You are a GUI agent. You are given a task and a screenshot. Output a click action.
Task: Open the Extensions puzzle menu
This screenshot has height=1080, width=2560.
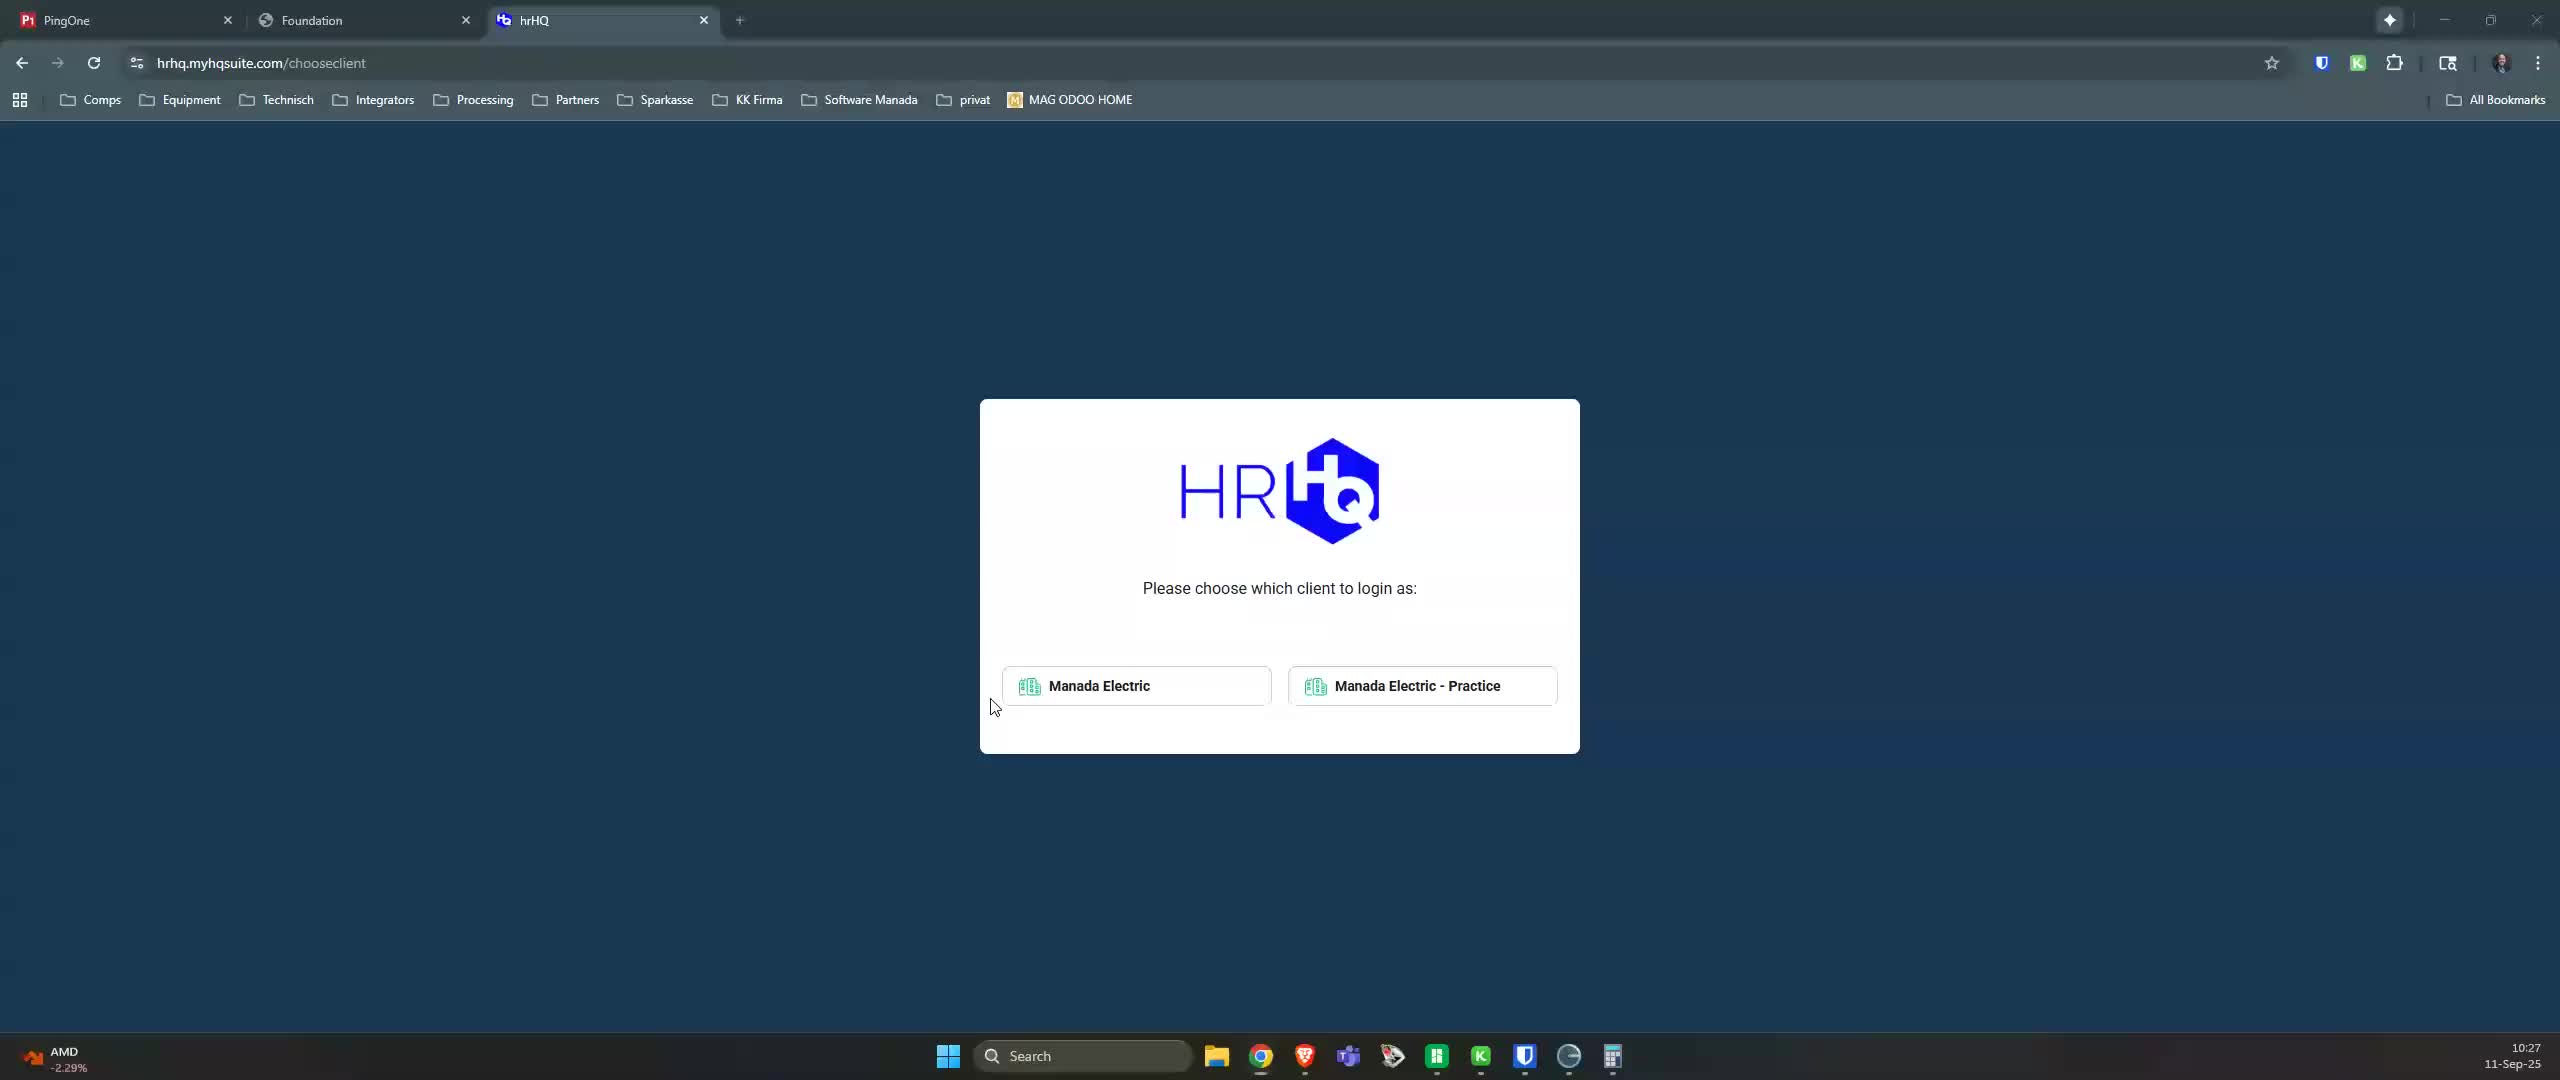tap(2394, 63)
